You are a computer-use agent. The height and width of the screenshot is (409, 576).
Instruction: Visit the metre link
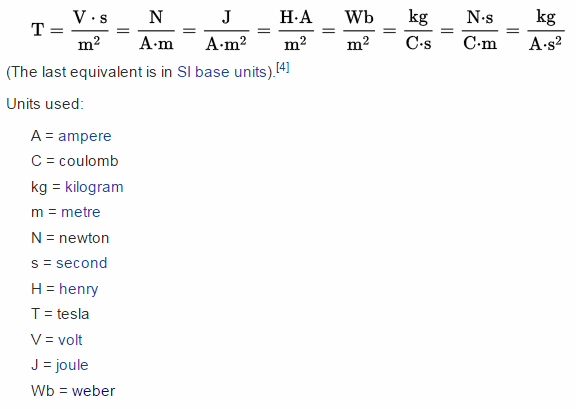pos(80,212)
